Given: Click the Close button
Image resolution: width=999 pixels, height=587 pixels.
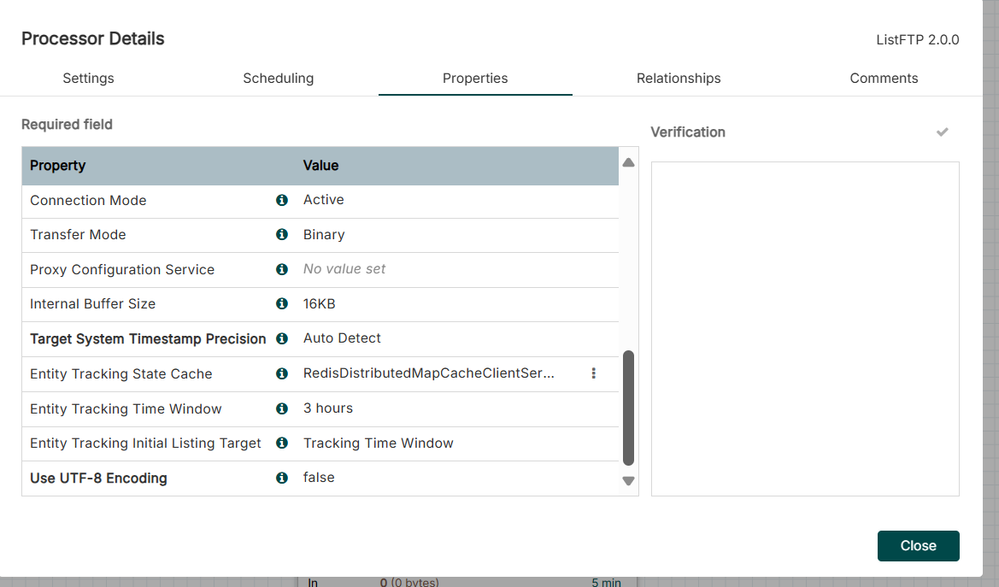Looking at the screenshot, I should (917, 545).
